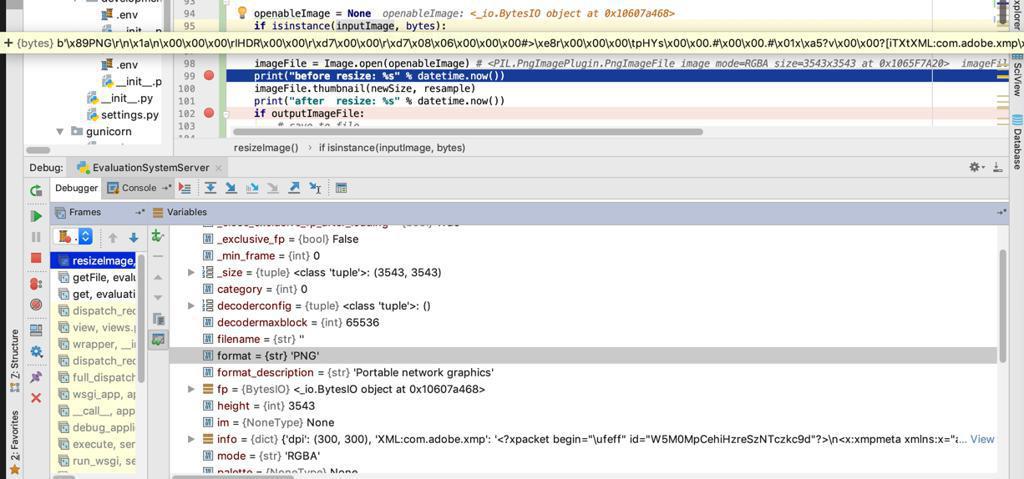This screenshot has width=1024, height=479.
Task: Close debug tab using red X icon
Action: pos(36,397)
